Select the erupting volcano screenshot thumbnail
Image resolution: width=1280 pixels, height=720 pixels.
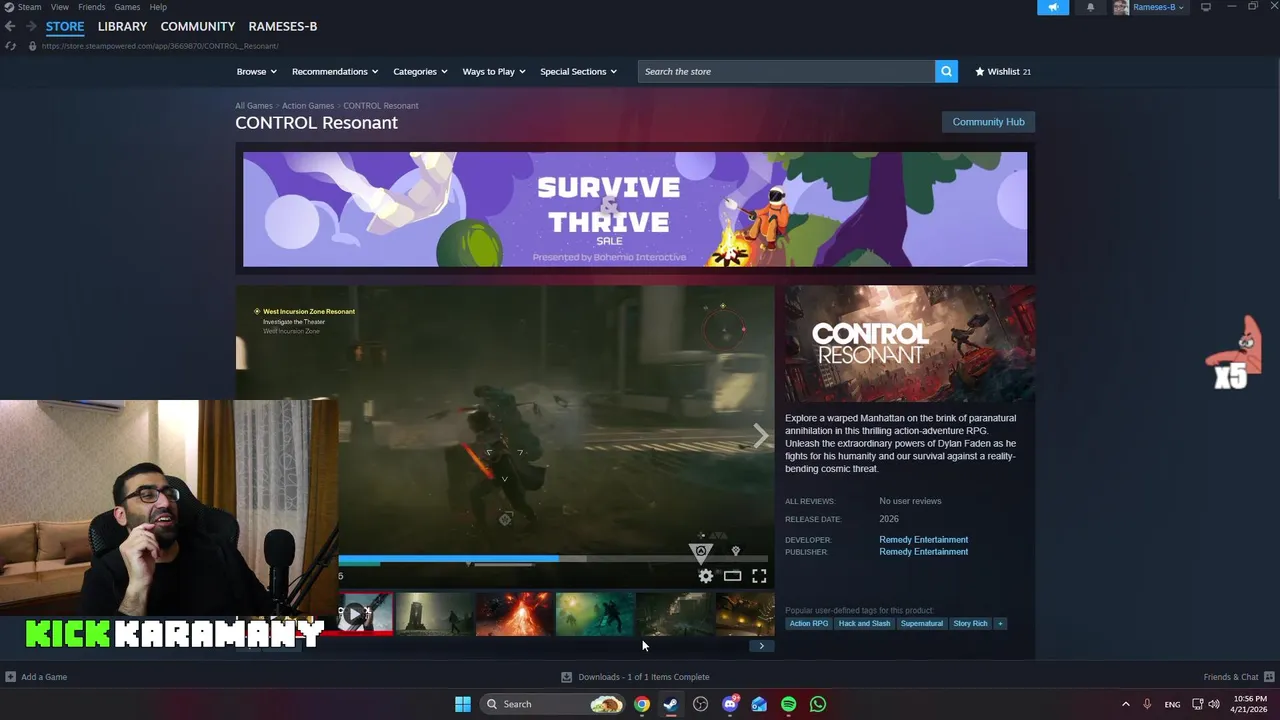514,613
